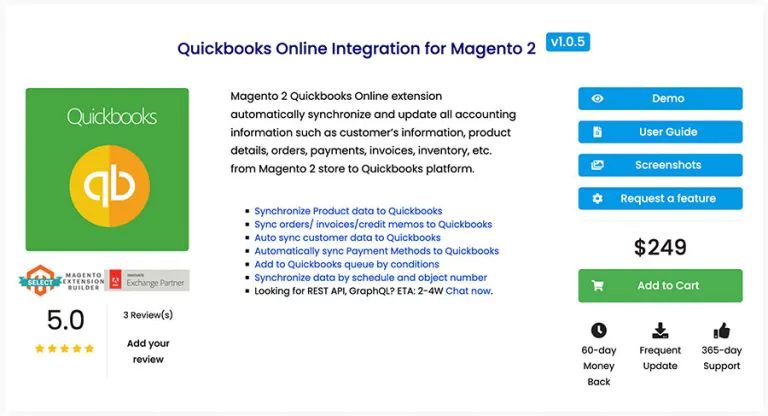Click the five-star rating row

[x=64, y=349]
